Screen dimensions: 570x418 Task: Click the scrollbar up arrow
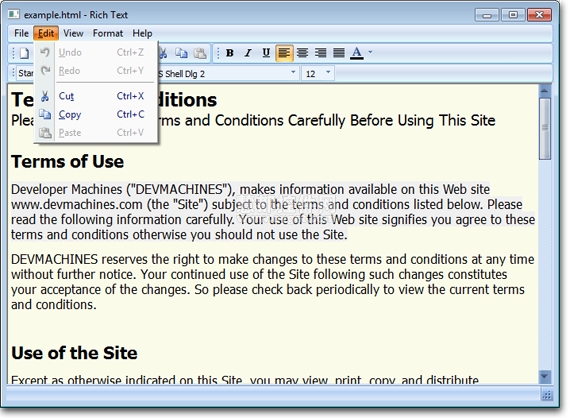pyautogui.click(x=545, y=90)
